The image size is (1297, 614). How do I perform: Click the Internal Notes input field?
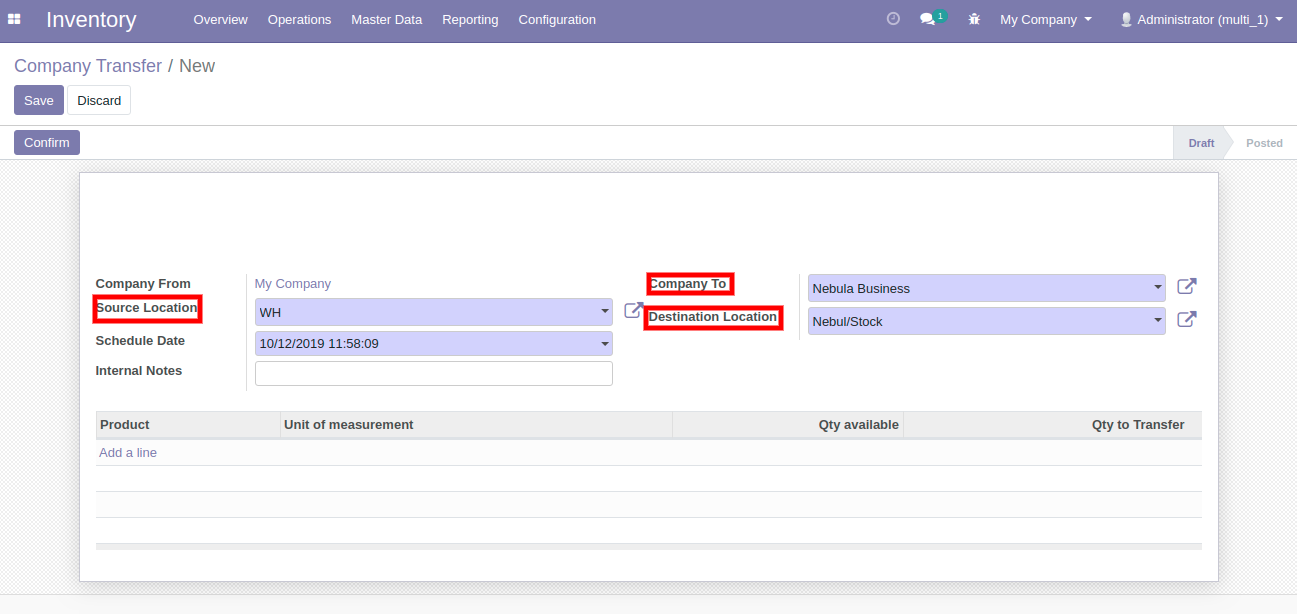point(433,374)
